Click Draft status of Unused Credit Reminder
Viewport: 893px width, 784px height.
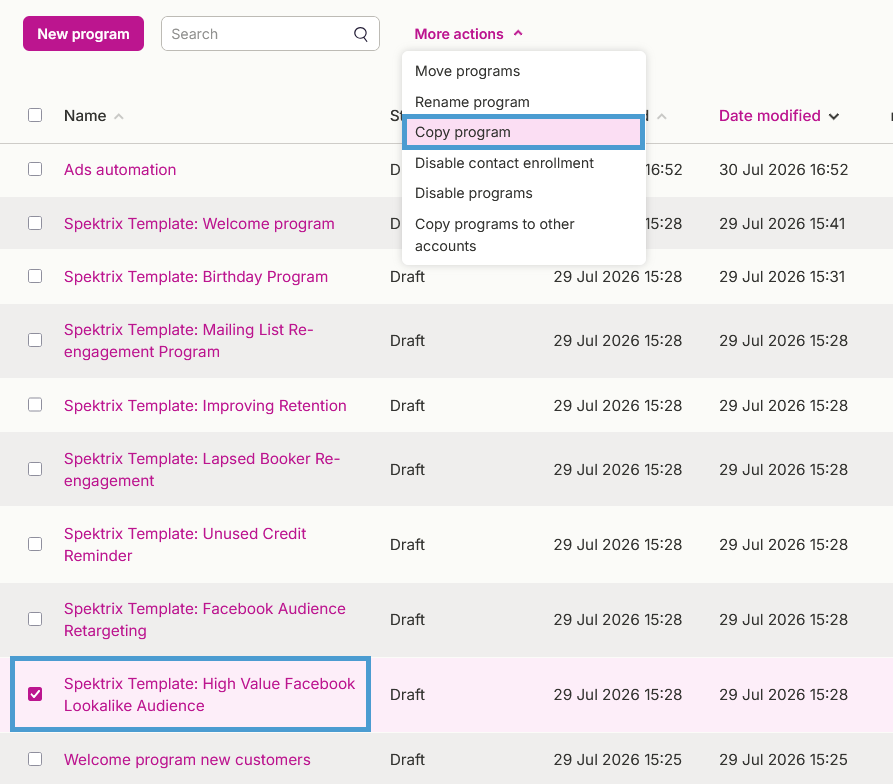click(x=407, y=544)
